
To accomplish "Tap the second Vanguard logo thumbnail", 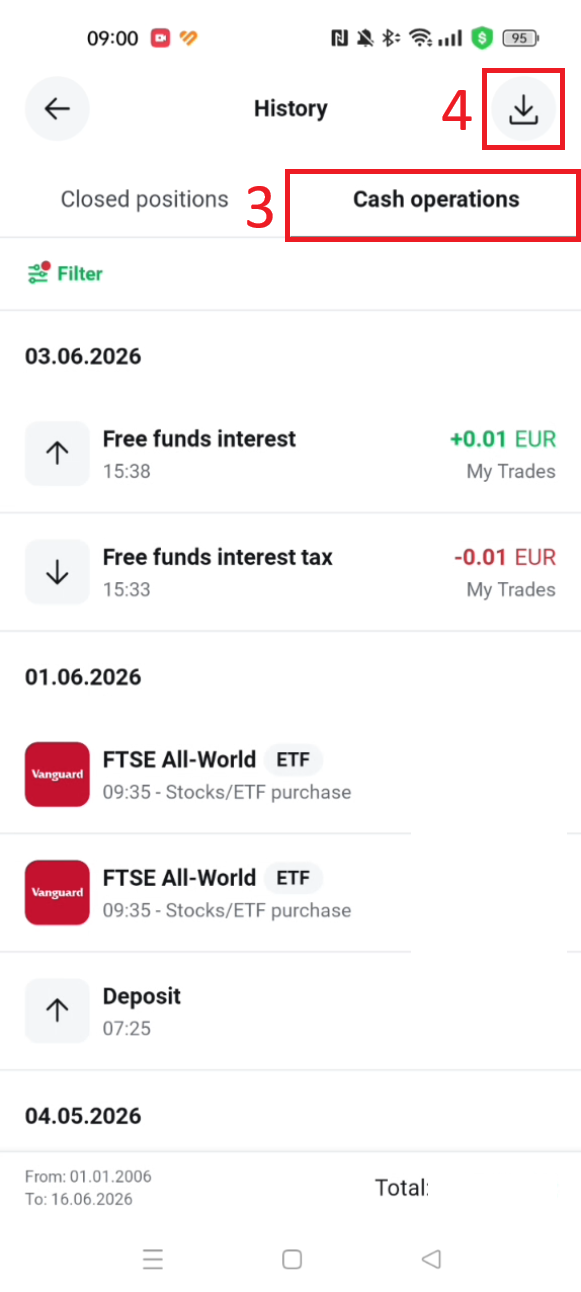I will [x=57, y=892].
